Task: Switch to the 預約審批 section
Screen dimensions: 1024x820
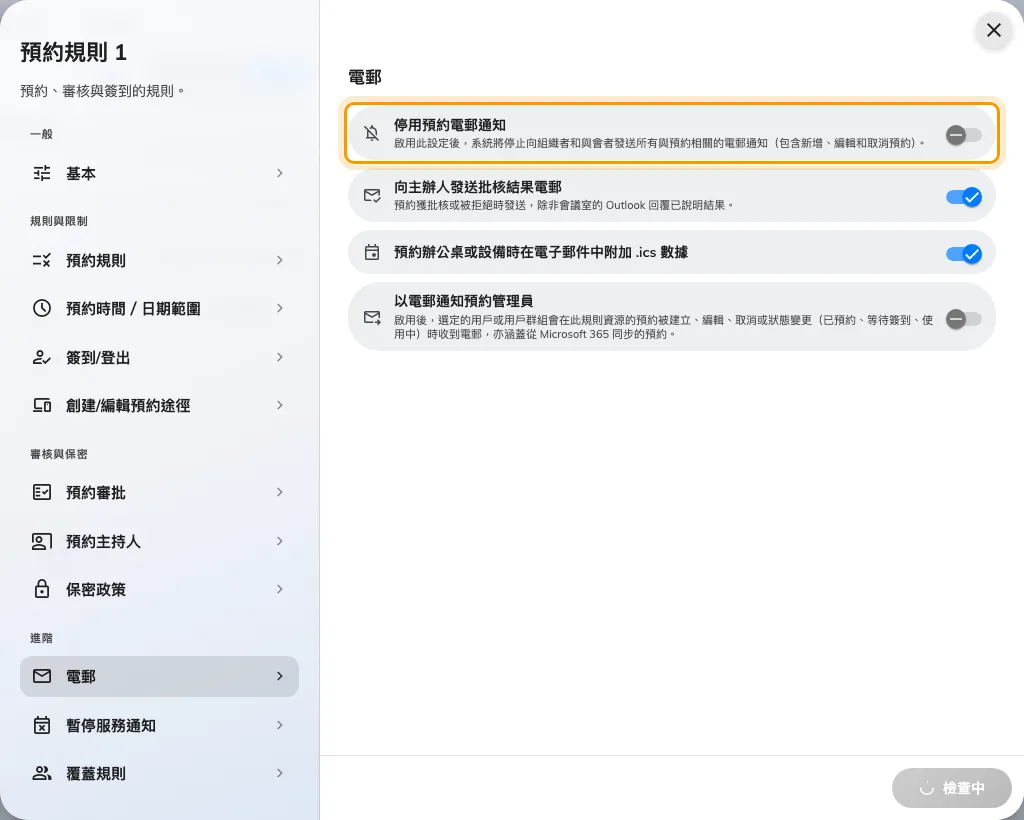Action: (159, 492)
